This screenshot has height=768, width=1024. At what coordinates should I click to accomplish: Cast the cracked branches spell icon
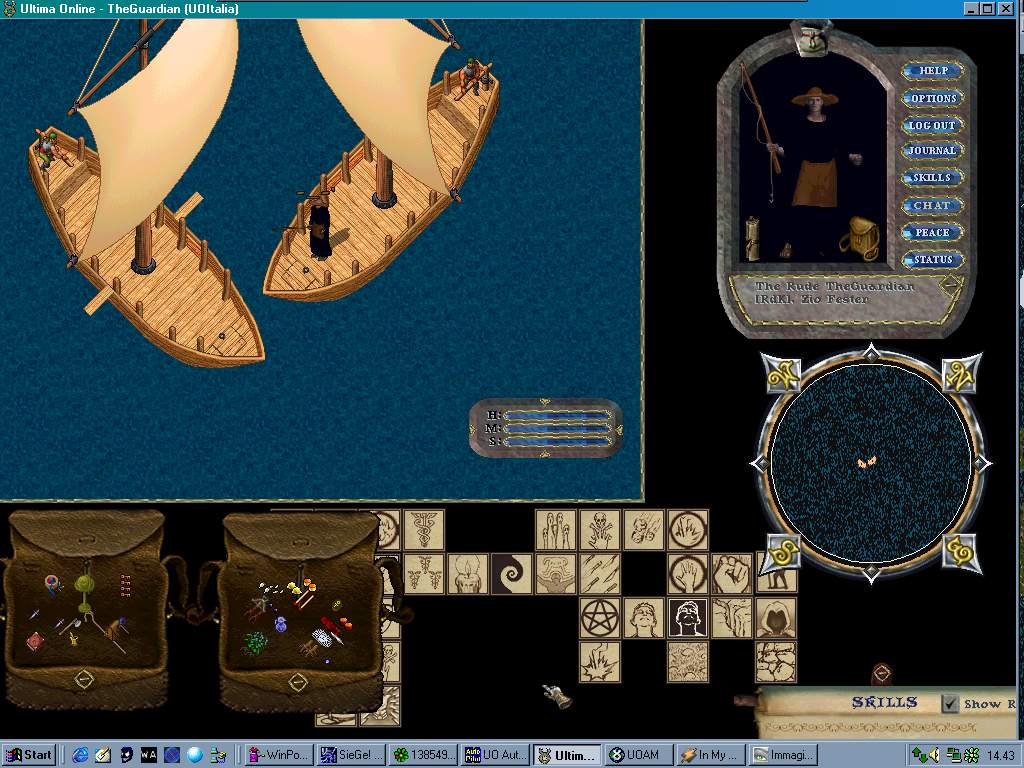[x=731, y=618]
